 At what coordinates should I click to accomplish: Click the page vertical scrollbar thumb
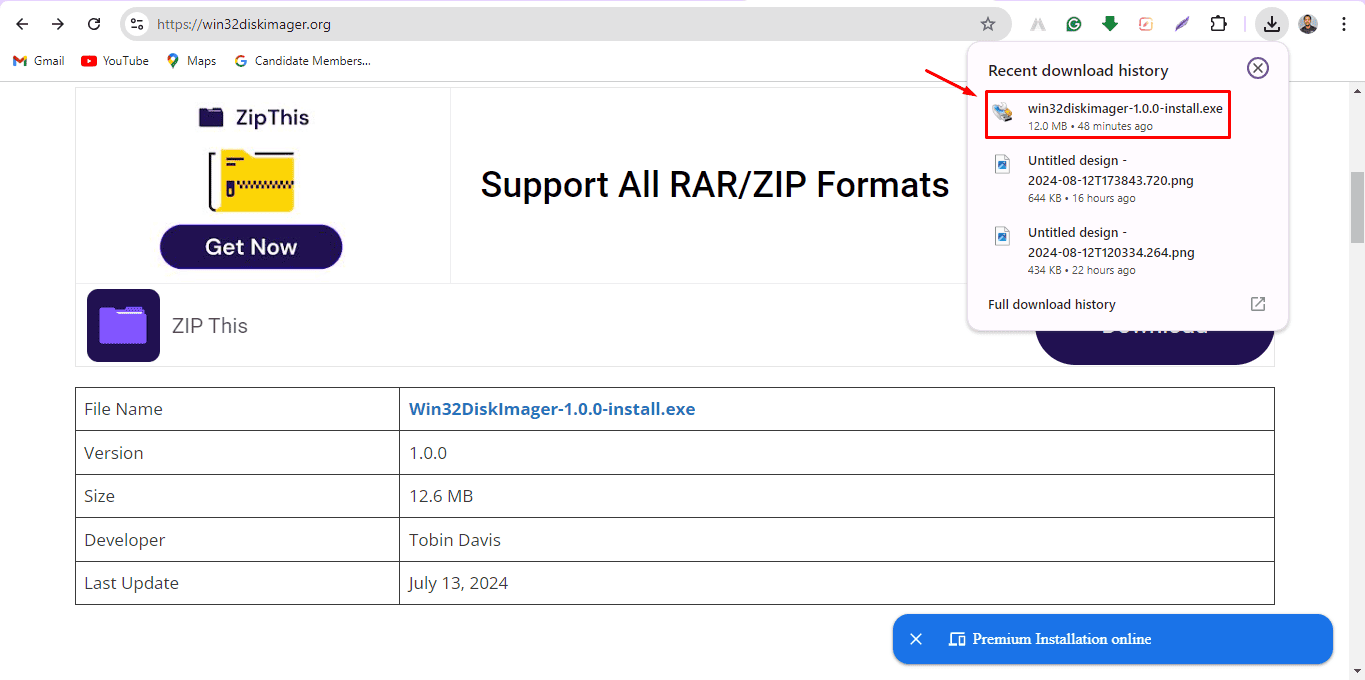pos(1357,207)
